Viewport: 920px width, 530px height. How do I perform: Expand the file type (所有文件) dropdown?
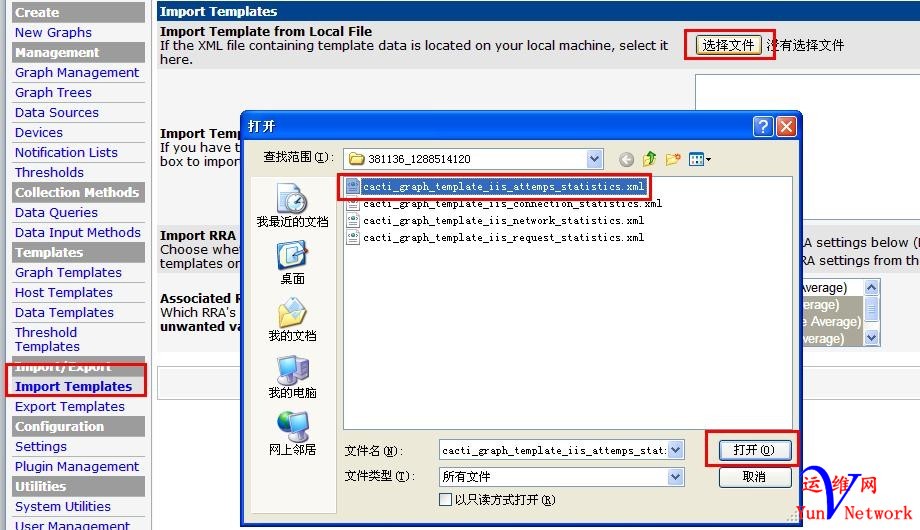[x=675, y=477]
